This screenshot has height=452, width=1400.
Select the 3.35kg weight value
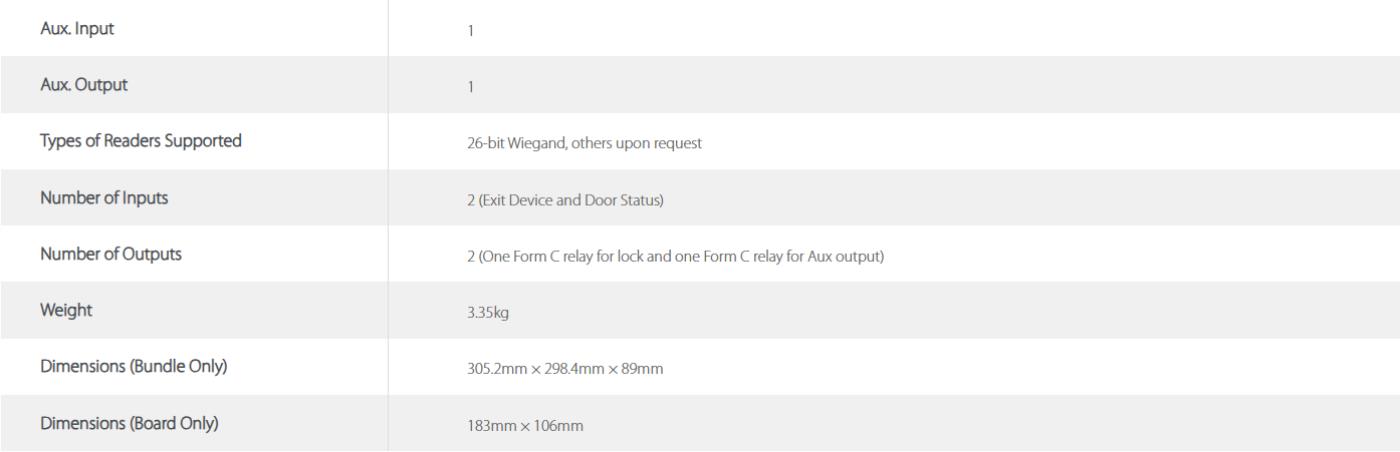(473, 312)
